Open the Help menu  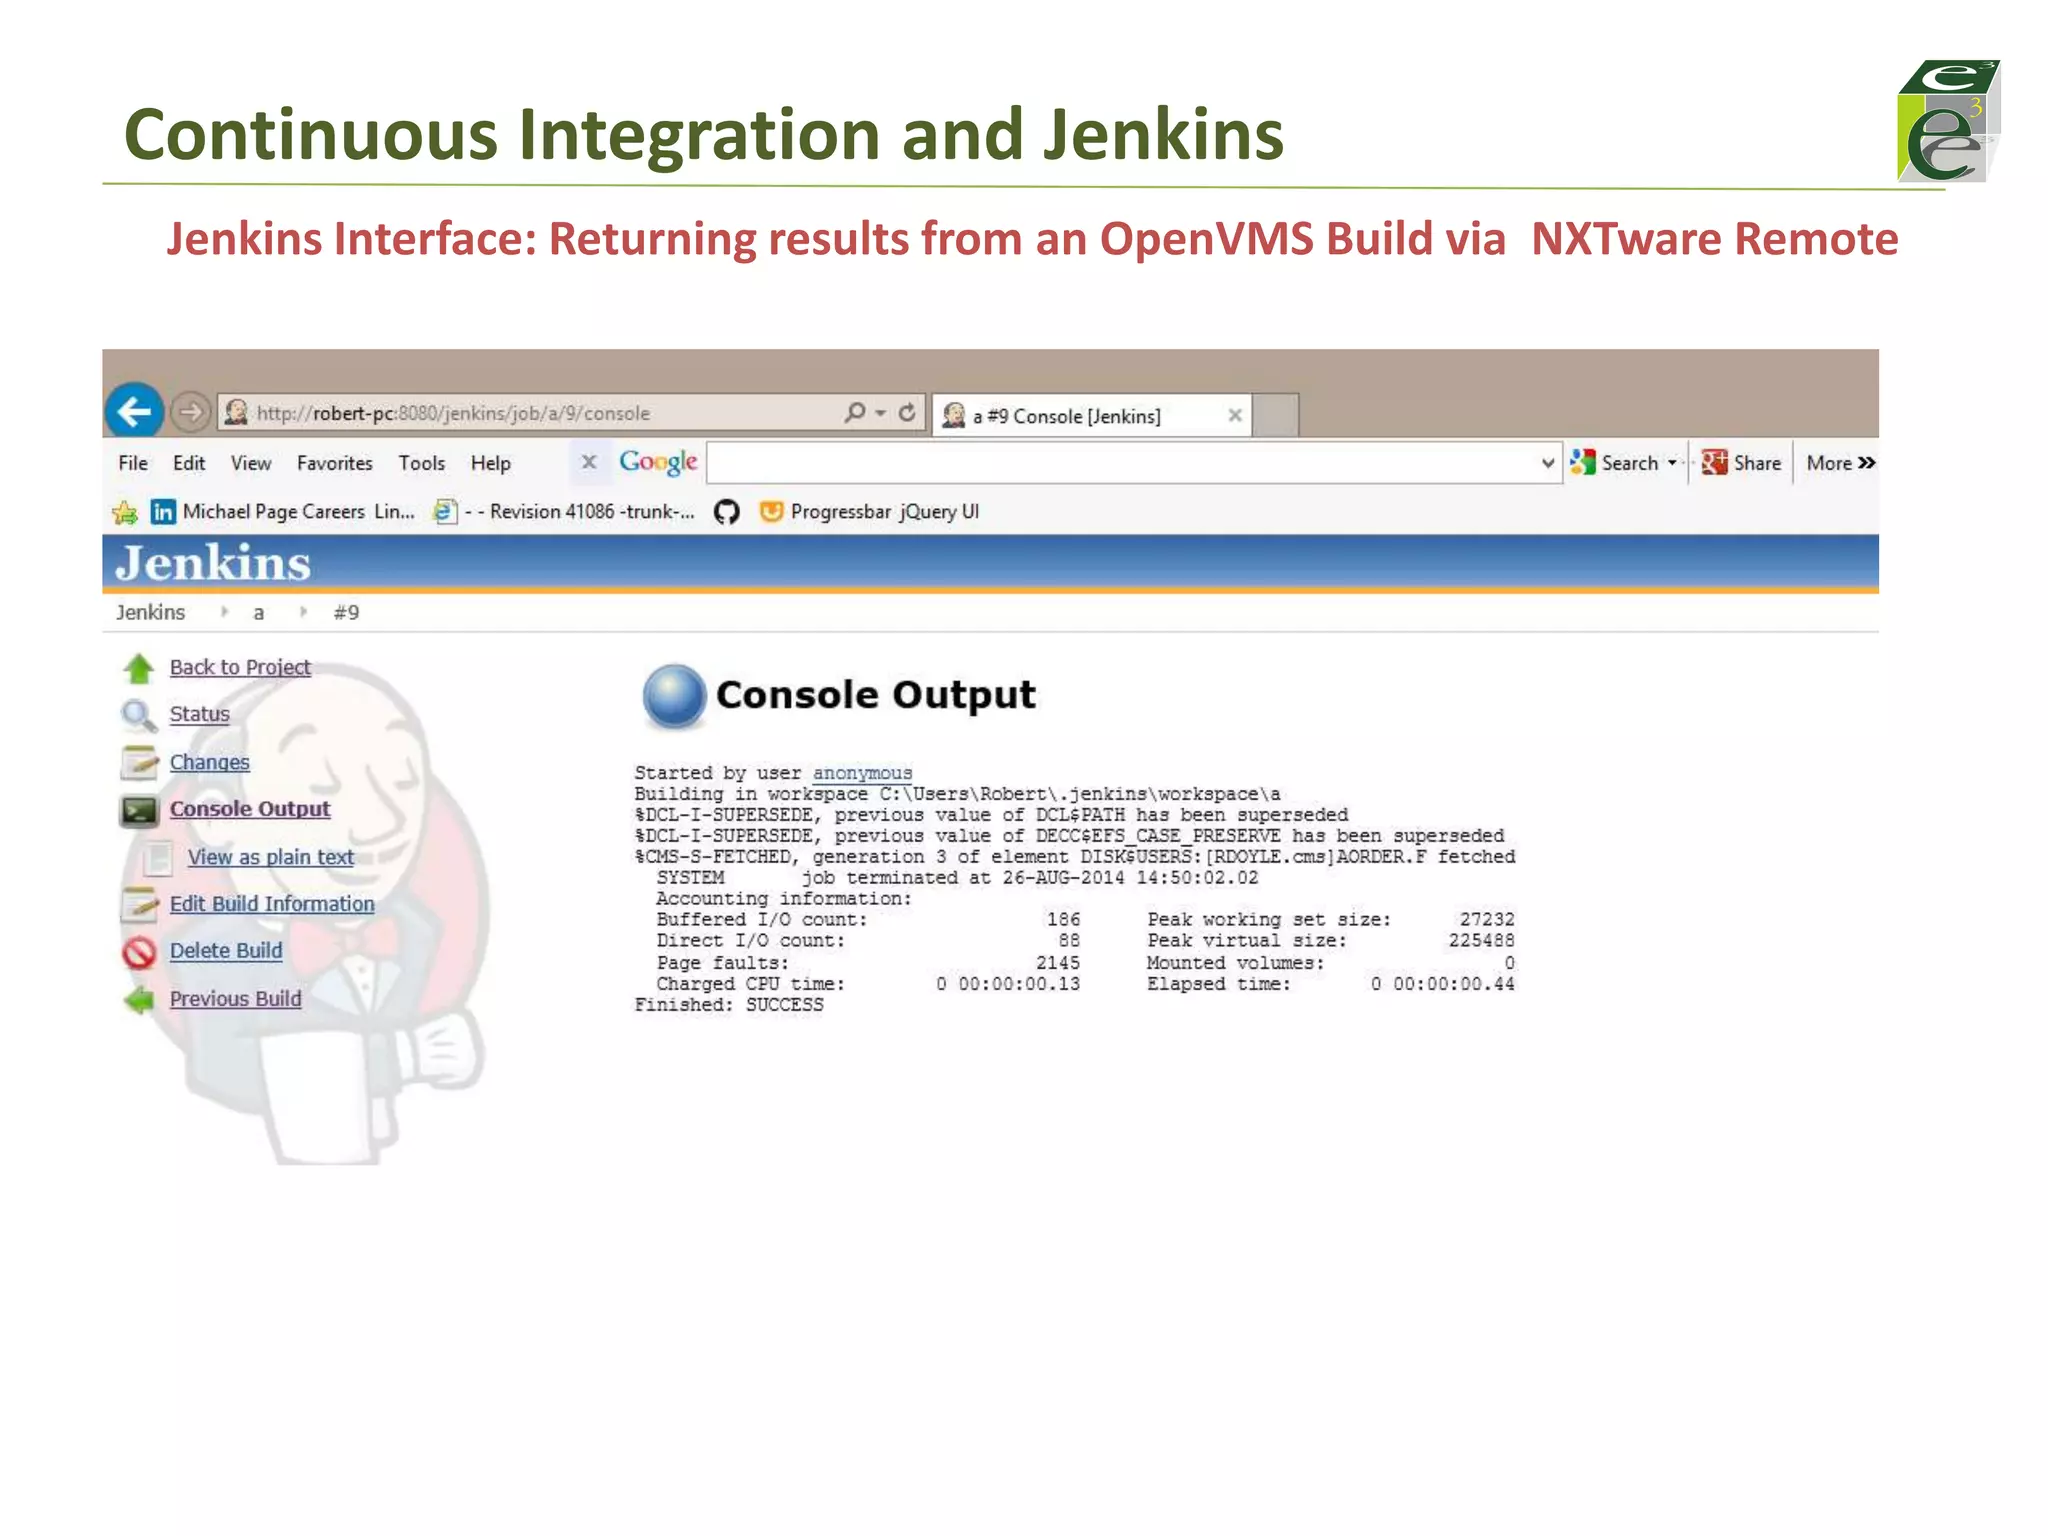490,463
